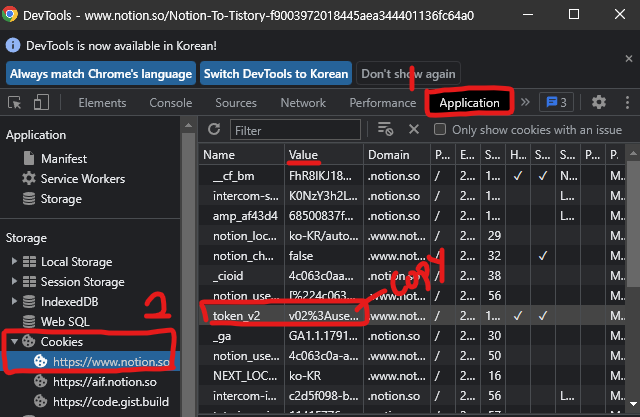Click Secure checkmark in notion_ch... row

tap(543, 255)
